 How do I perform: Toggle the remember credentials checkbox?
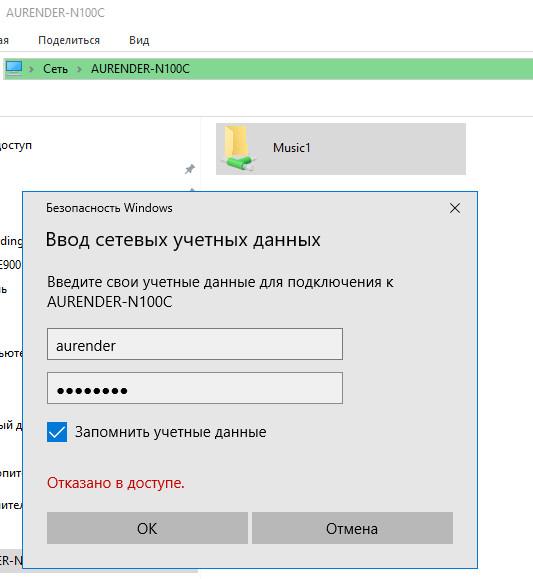(57, 432)
